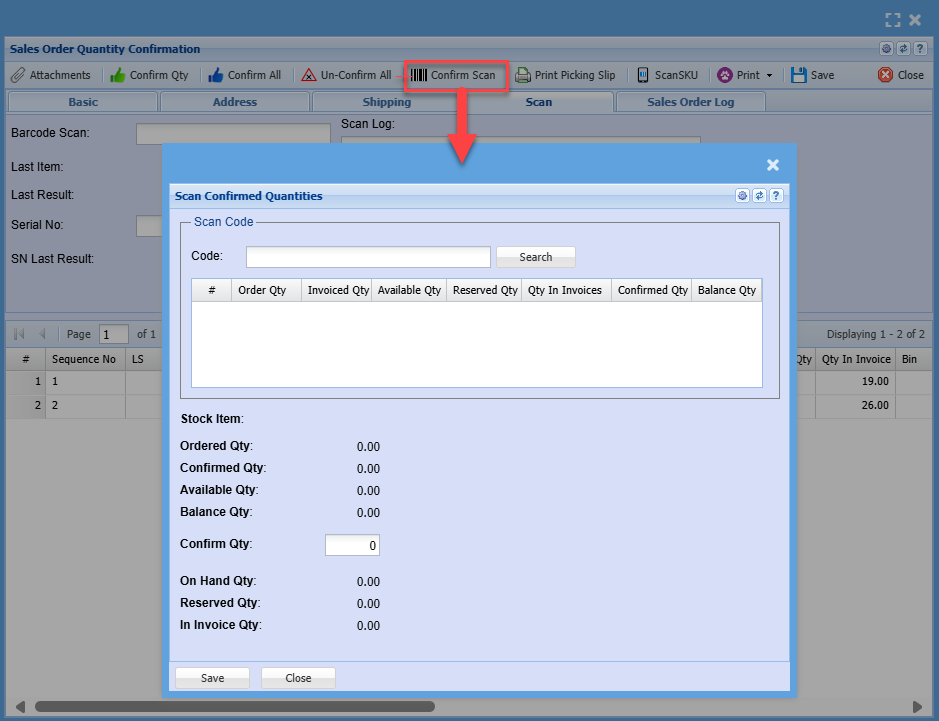Click the help question mark in dialog header

tap(776, 196)
